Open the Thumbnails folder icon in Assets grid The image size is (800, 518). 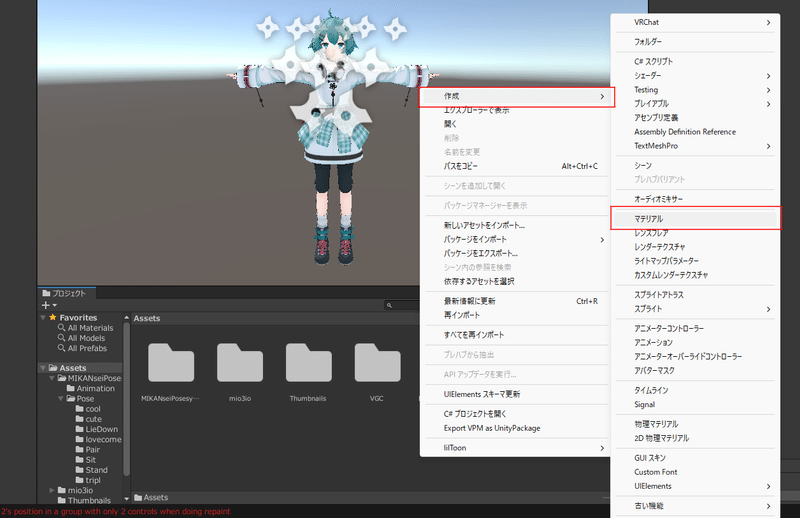pyautogui.click(x=309, y=362)
